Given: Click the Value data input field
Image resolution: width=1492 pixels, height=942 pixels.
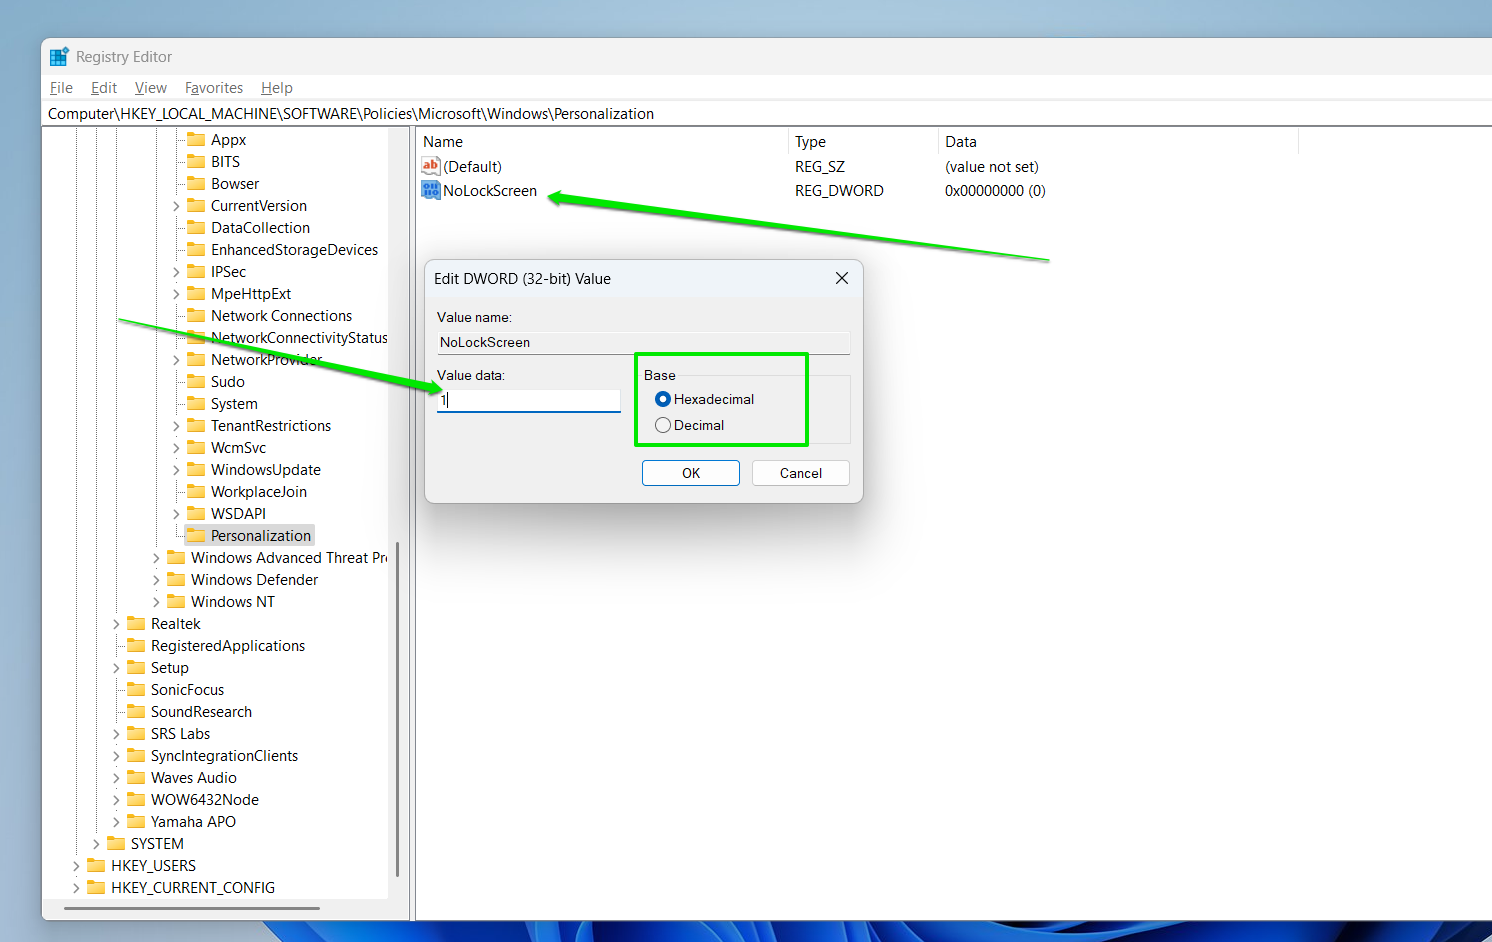Looking at the screenshot, I should (x=529, y=400).
